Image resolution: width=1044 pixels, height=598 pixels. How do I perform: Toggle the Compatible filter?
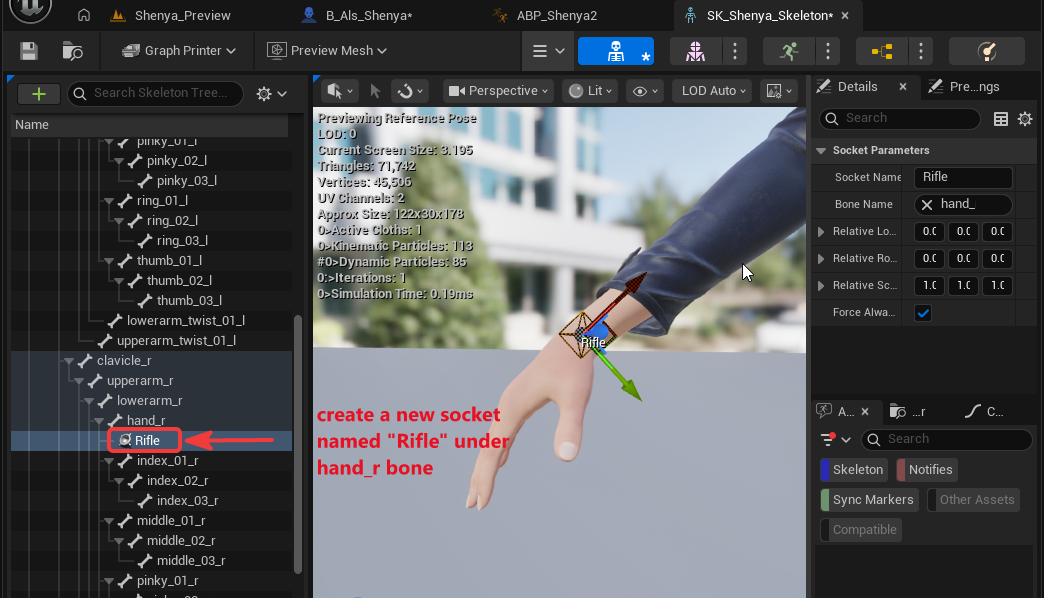[861, 529]
